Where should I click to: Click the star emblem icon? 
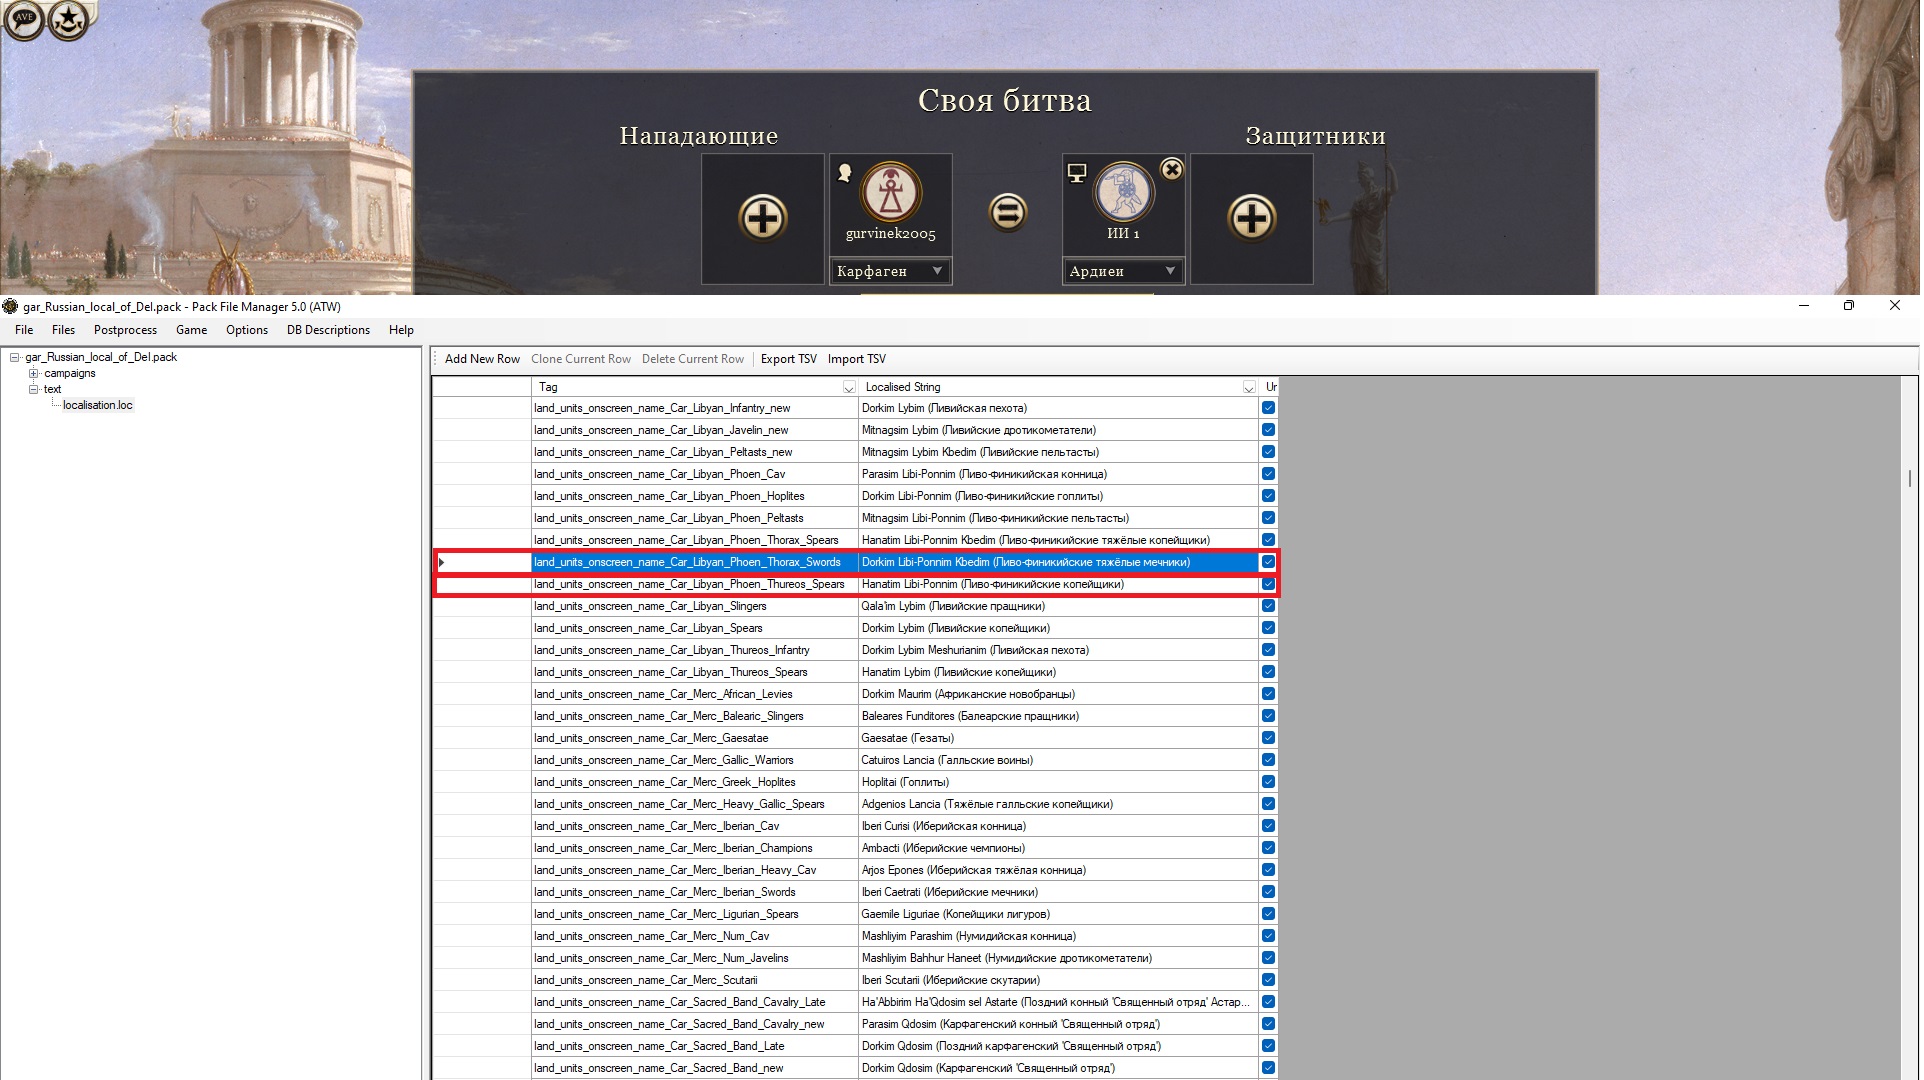(68, 18)
